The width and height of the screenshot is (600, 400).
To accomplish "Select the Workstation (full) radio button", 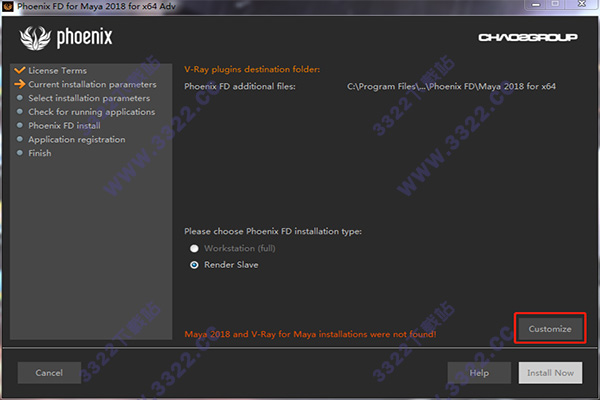I will tap(194, 248).
